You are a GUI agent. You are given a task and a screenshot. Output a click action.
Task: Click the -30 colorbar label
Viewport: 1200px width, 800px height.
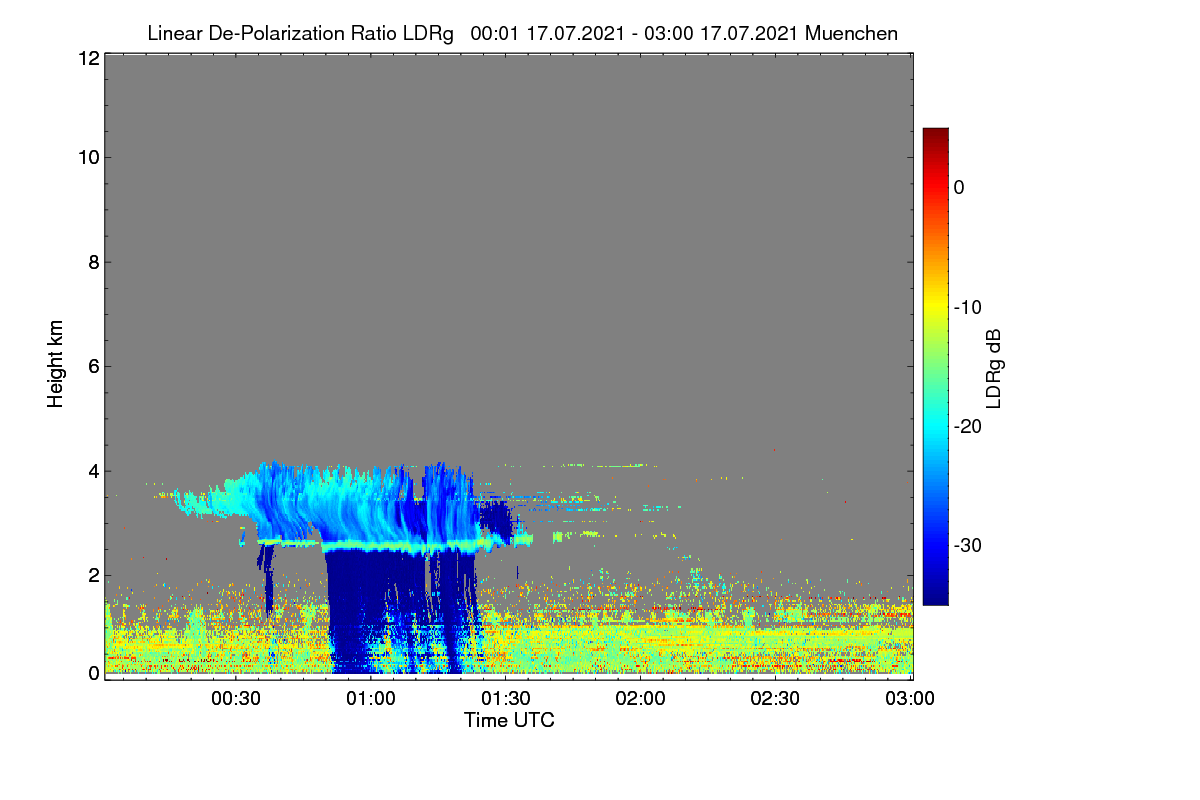[x=968, y=546]
